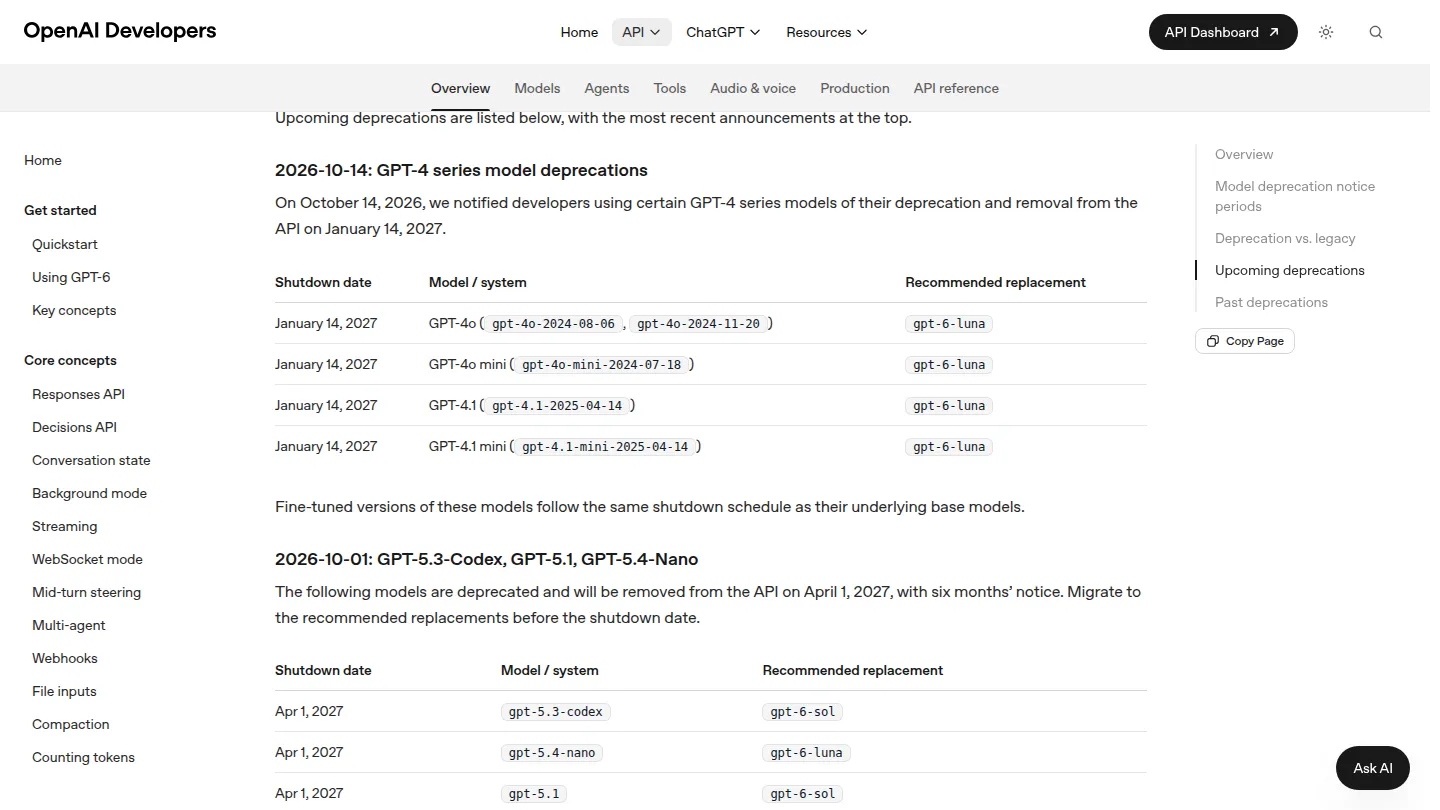
Task: Open search with the magnifier icon
Action: (1376, 32)
